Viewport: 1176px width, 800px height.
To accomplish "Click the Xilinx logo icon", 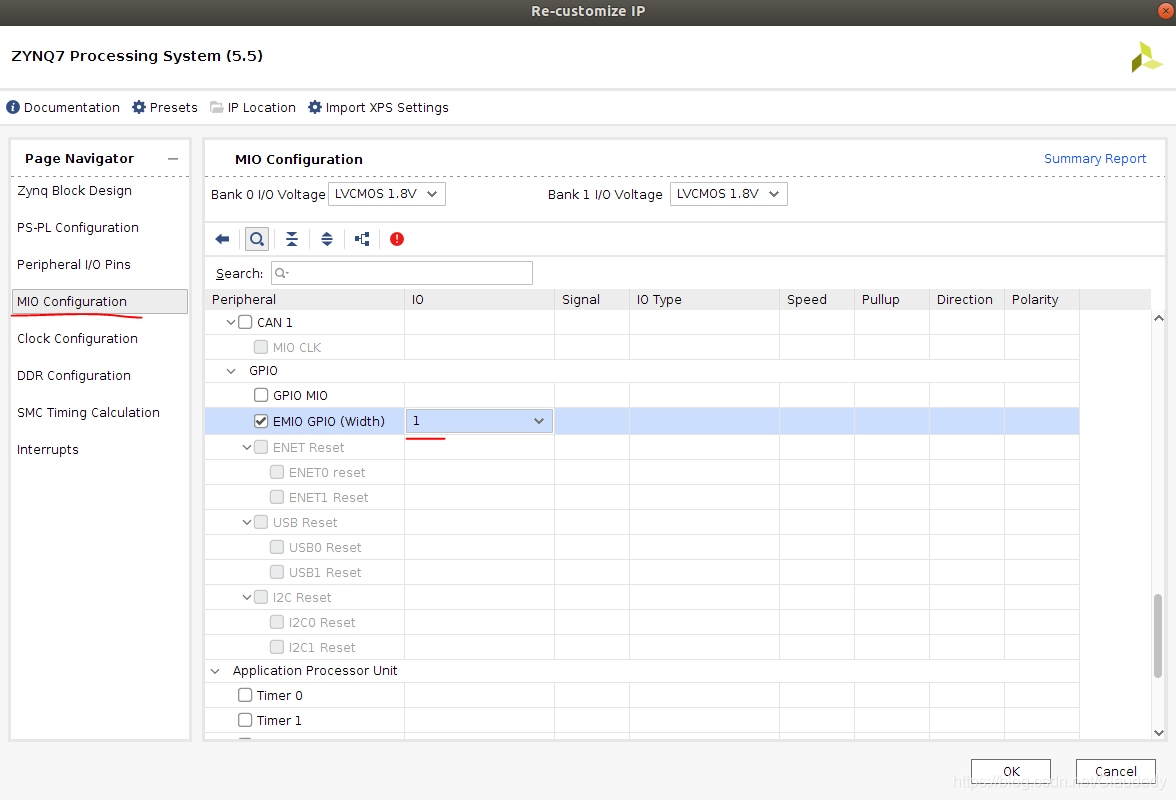I will (1146, 57).
